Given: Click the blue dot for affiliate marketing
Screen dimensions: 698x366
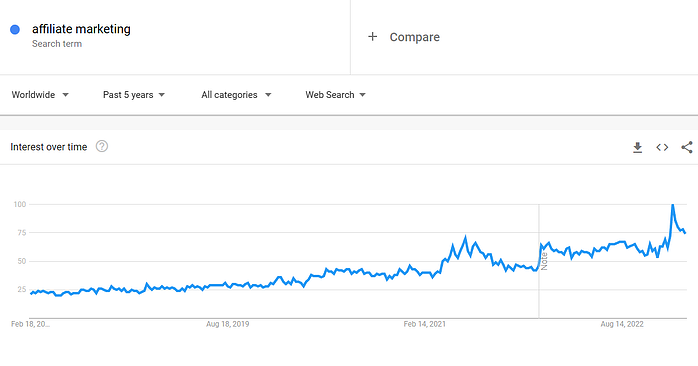Looking at the screenshot, I should 15,29.
